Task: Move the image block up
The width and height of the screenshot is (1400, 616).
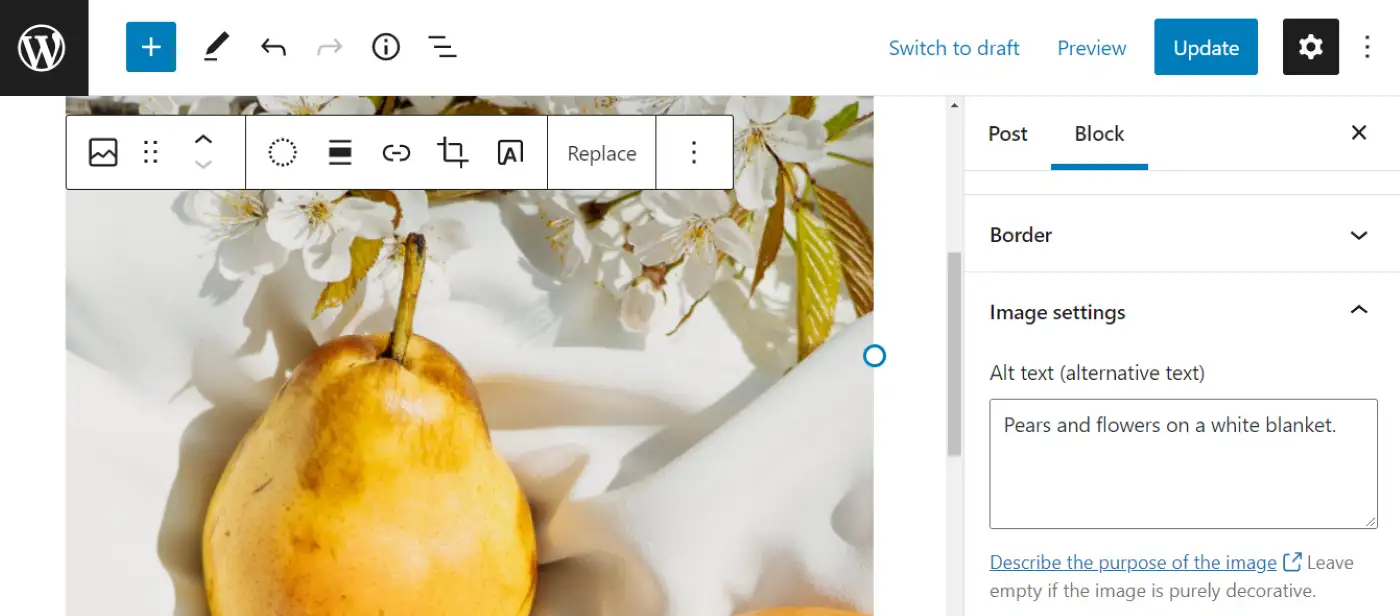Action: tap(203, 140)
